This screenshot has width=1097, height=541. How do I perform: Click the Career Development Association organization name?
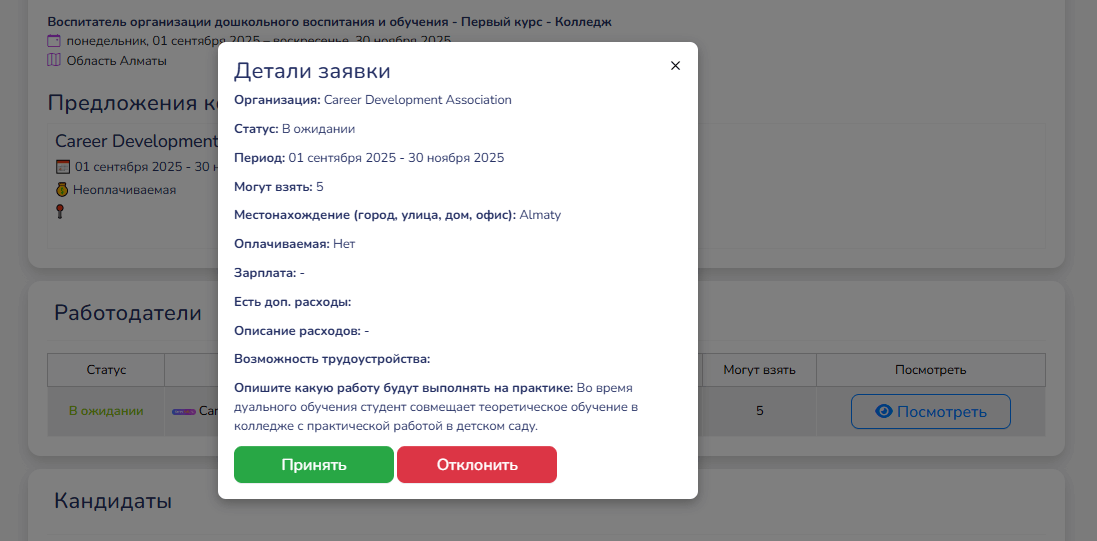click(x=417, y=100)
